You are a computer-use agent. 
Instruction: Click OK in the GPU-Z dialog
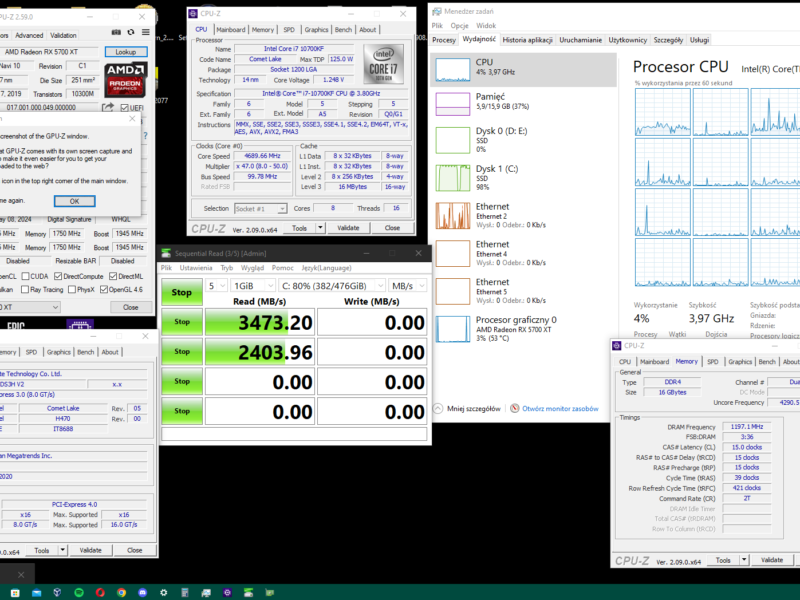(x=74, y=201)
